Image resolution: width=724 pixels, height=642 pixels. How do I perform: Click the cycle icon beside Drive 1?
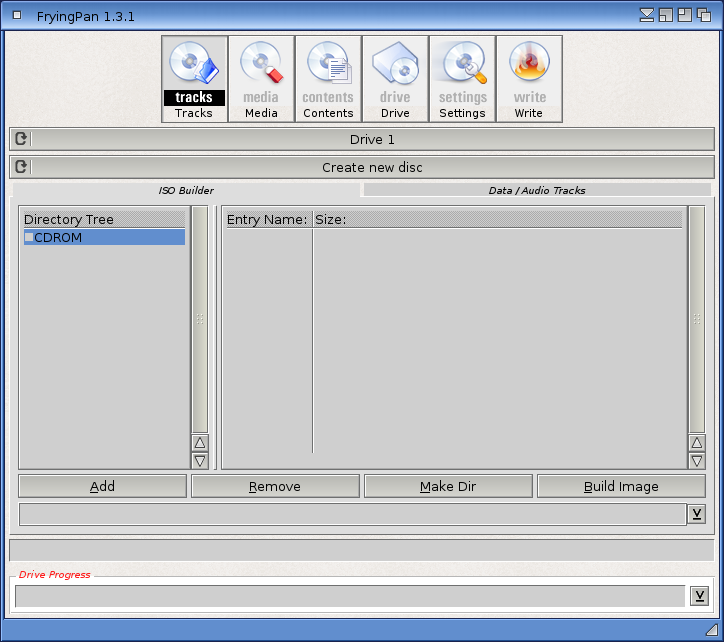click(21, 139)
